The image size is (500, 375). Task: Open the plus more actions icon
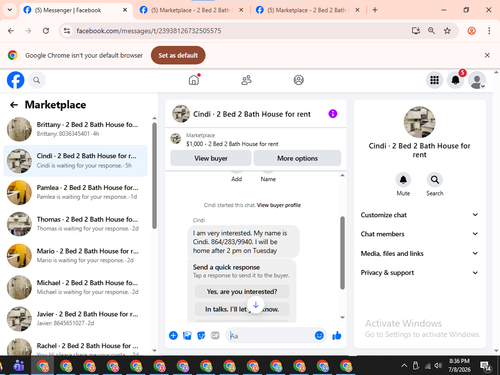[173, 335]
